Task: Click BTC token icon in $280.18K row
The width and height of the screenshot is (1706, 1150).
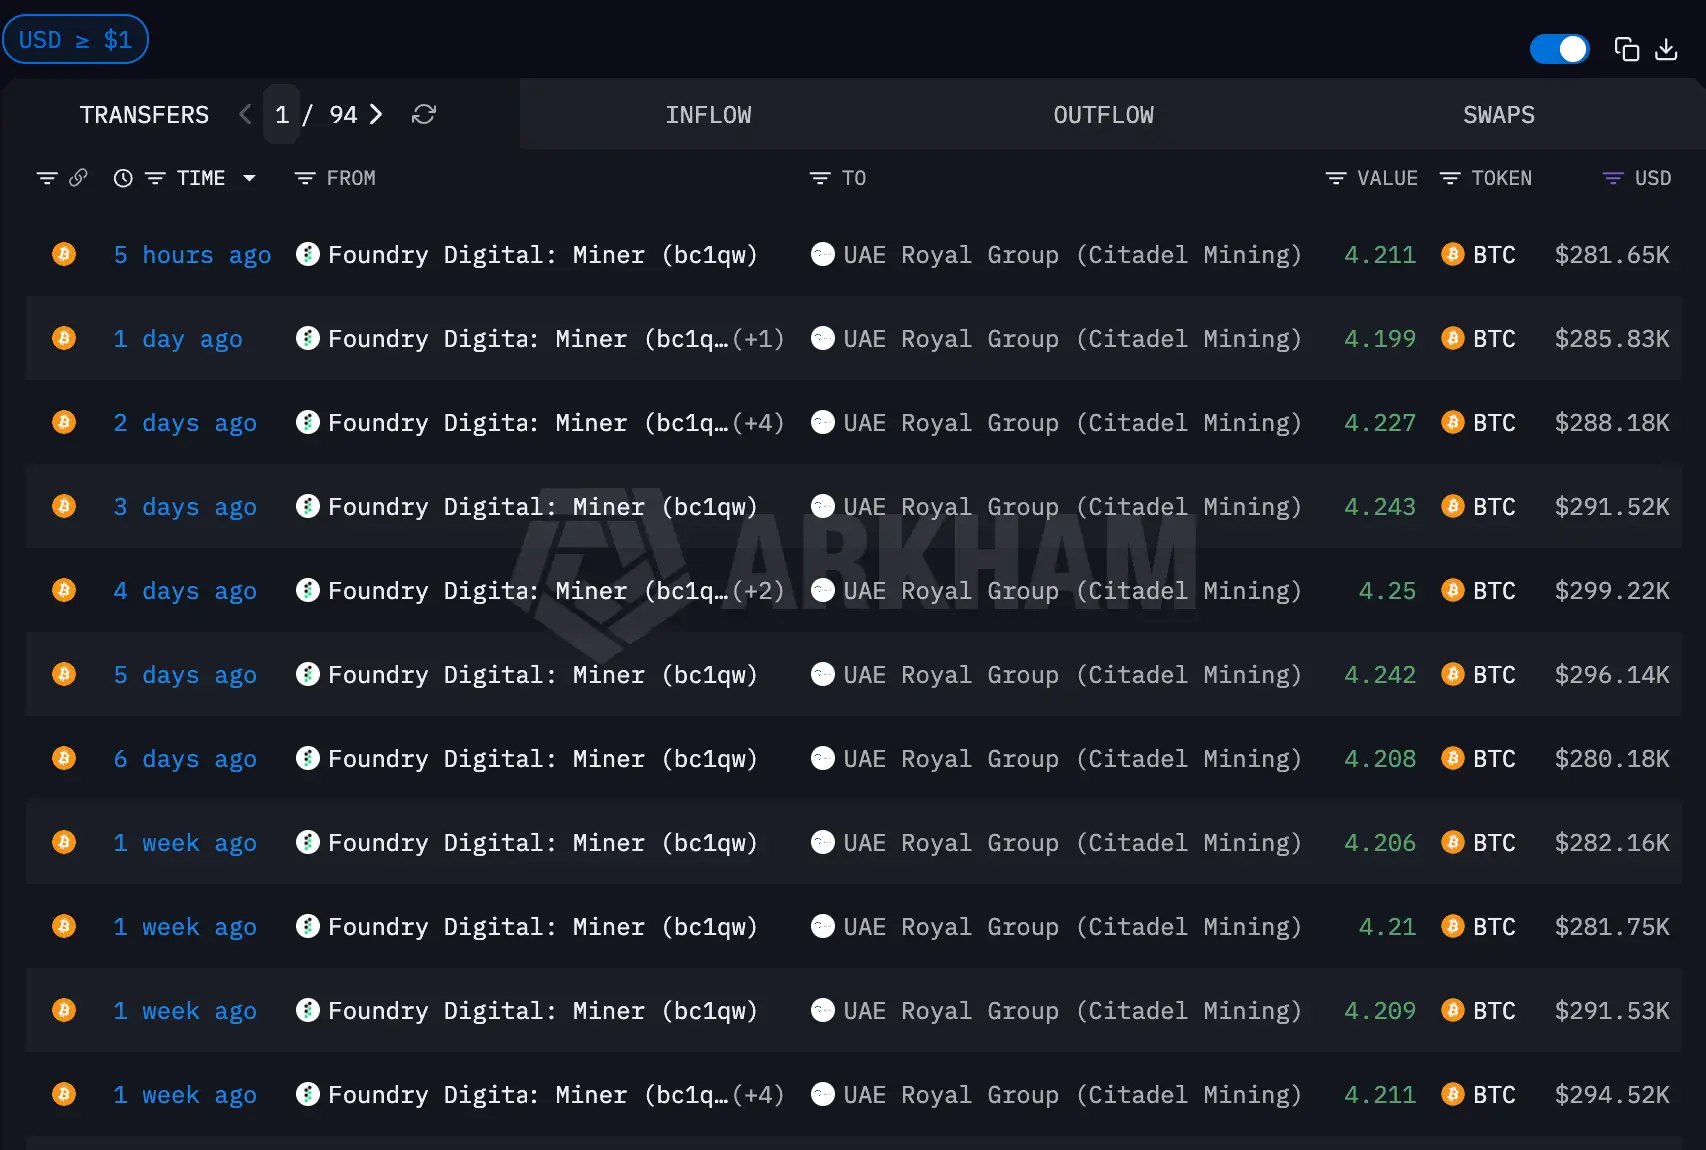Action: click(x=1453, y=758)
